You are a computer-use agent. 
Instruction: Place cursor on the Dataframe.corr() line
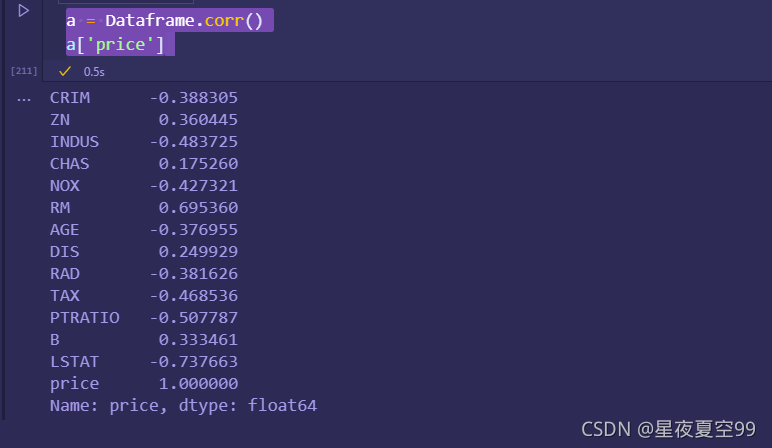pyautogui.click(x=165, y=21)
